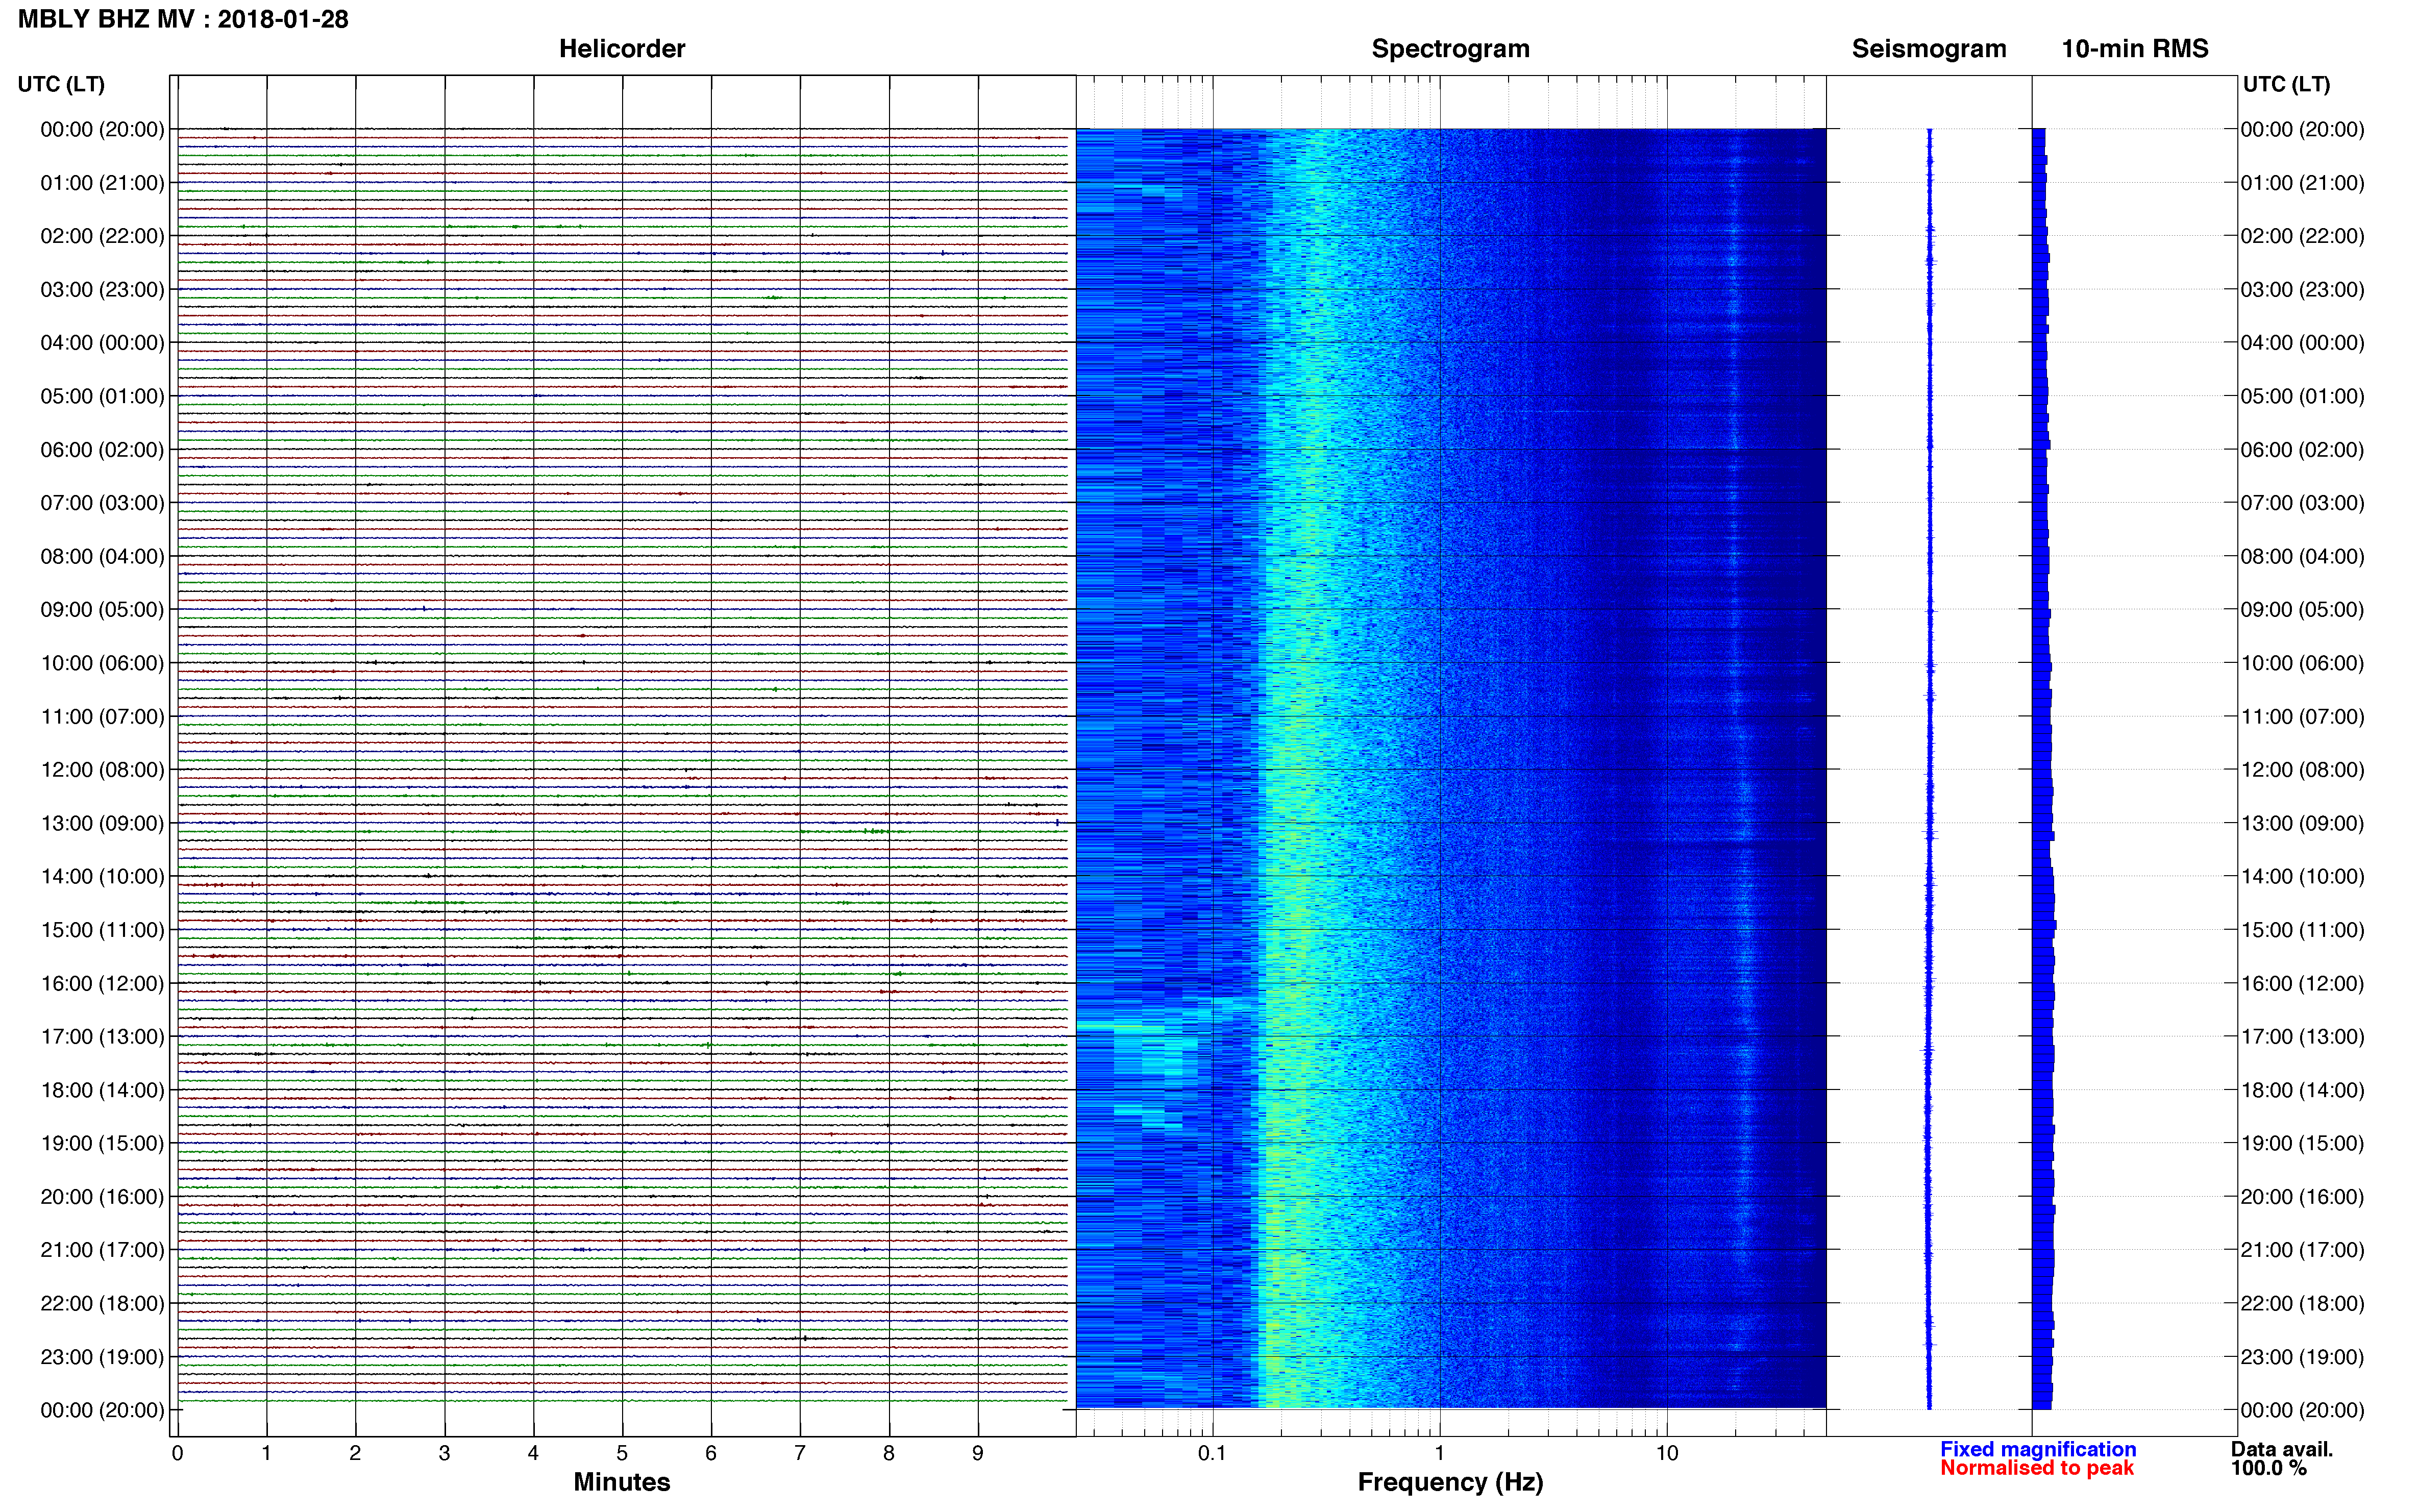The width and height of the screenshot is (2419, 1512).
Task: Click the left '16:00 (12:00)' time label
Action: click(102, 983)
